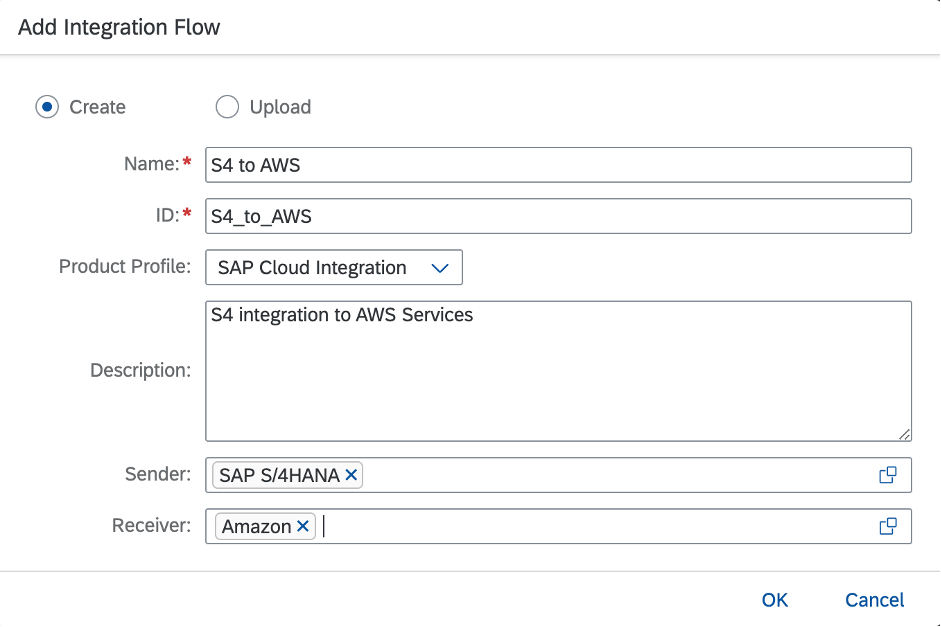The image size is (941, 627).
Task: Select the SAP Cloud Integration profile value
Action: click(x=310, y=267)
